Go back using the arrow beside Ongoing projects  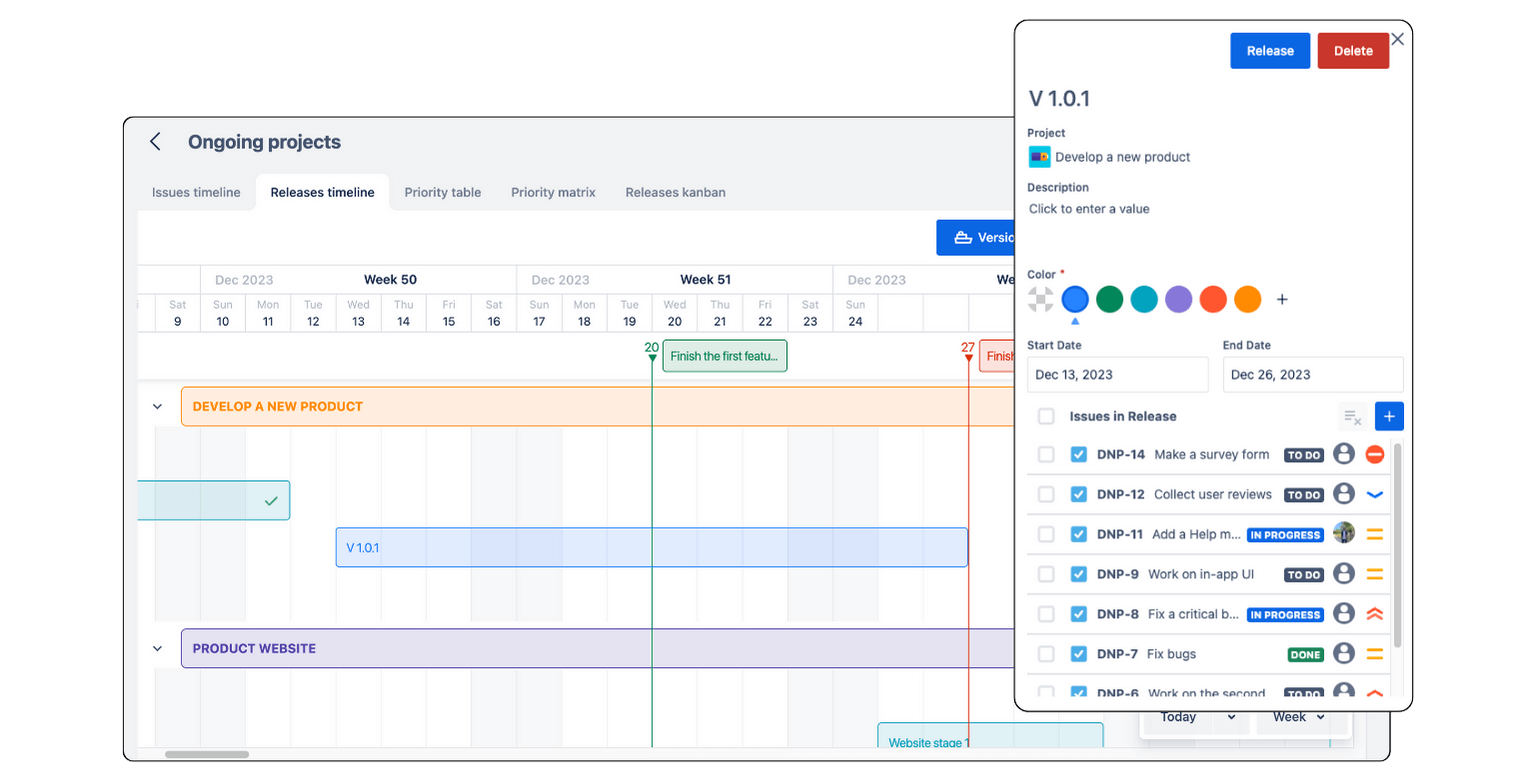tap(155, 142)
